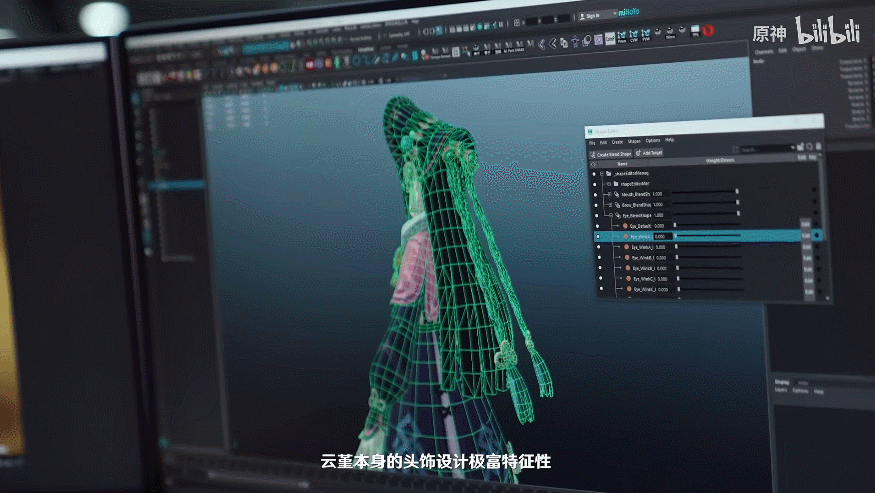Screen dimensions: 875x493
Task: Click the Eye_Default weight value field
Action: [x=659, y=226]
